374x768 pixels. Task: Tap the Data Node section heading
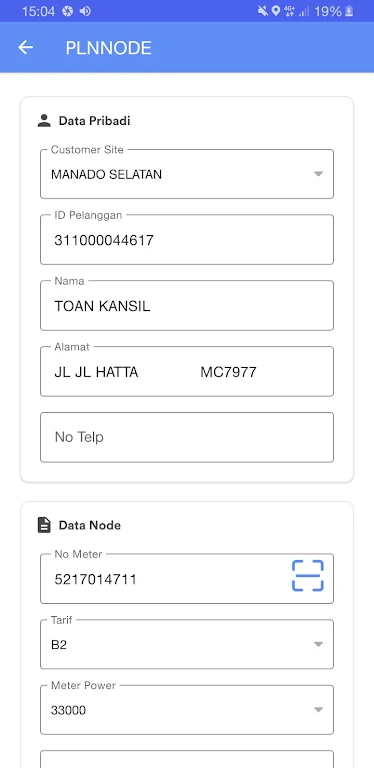90,525
